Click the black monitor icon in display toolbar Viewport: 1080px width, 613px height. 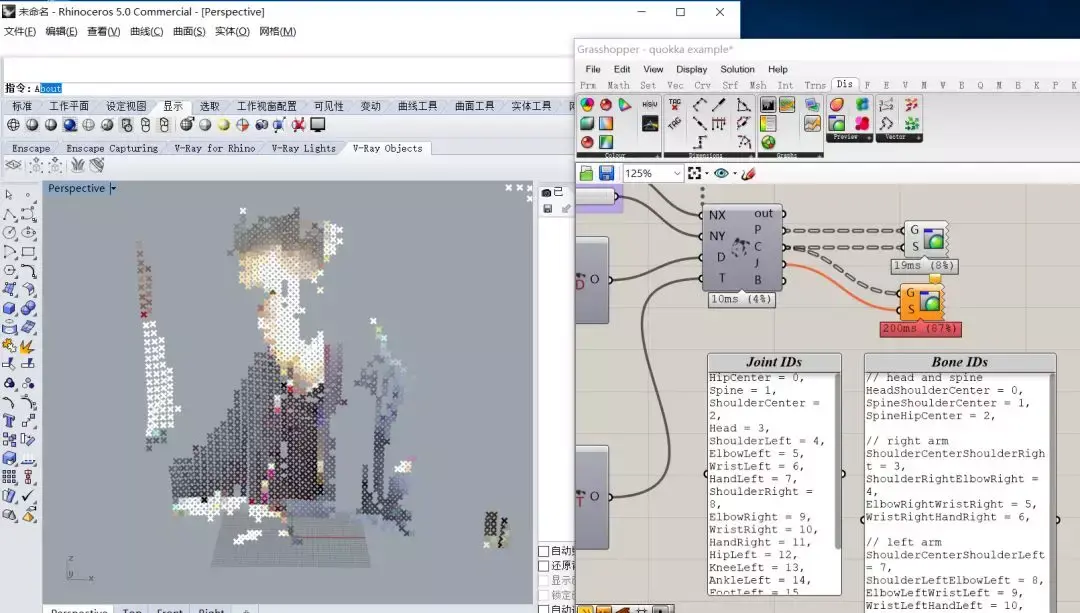pyautogui.click(x=318, y=125)
